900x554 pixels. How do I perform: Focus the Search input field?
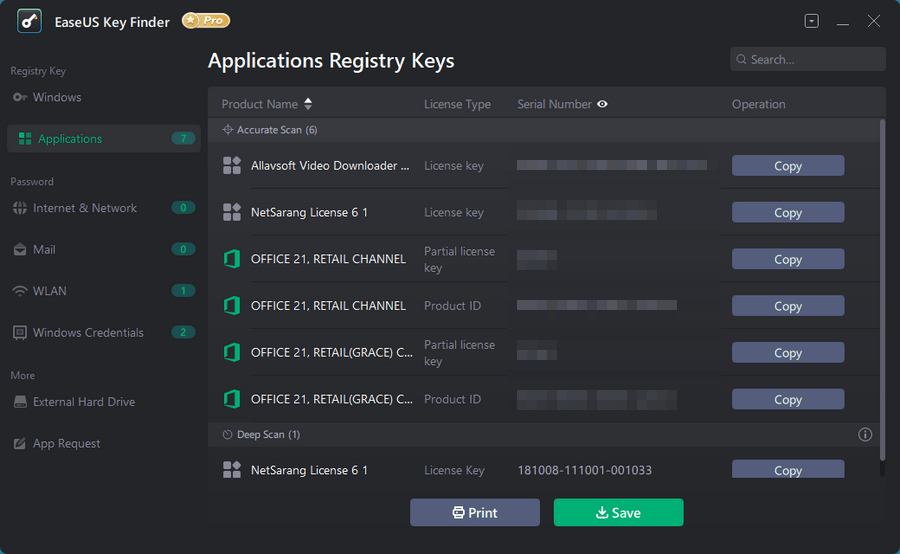point(808,59)
